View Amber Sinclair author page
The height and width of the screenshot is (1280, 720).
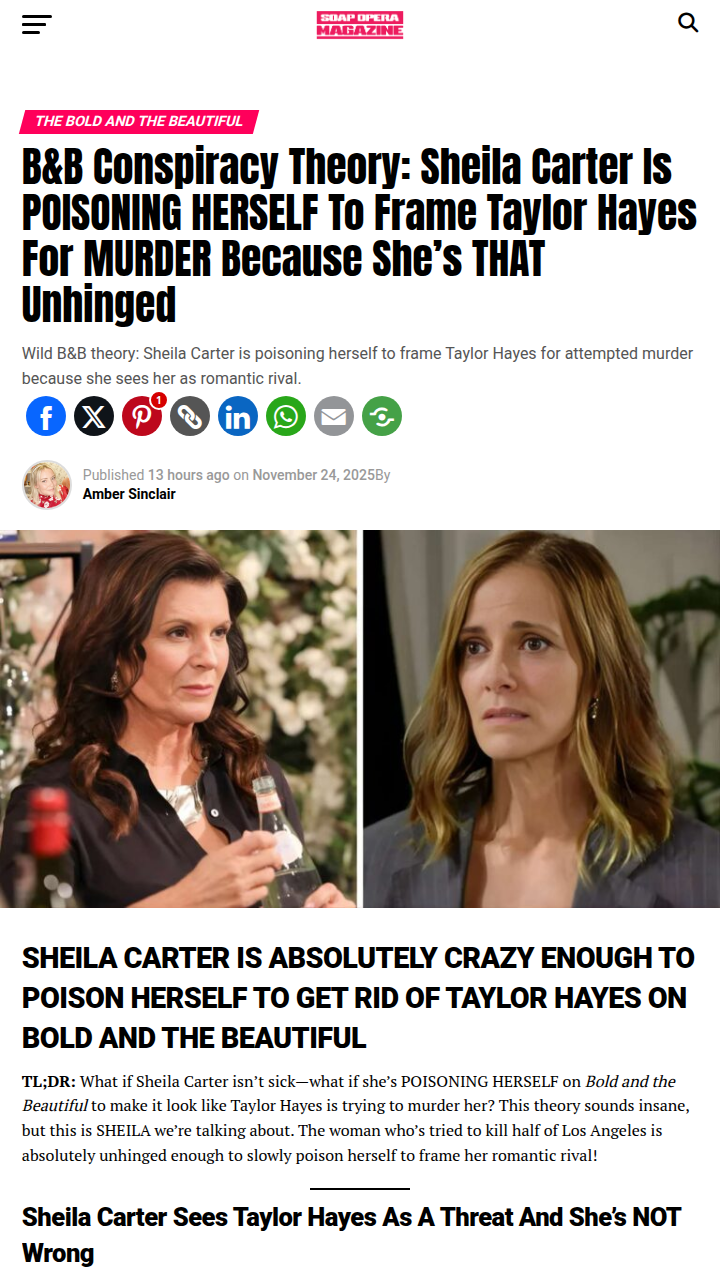coord(129,494)
